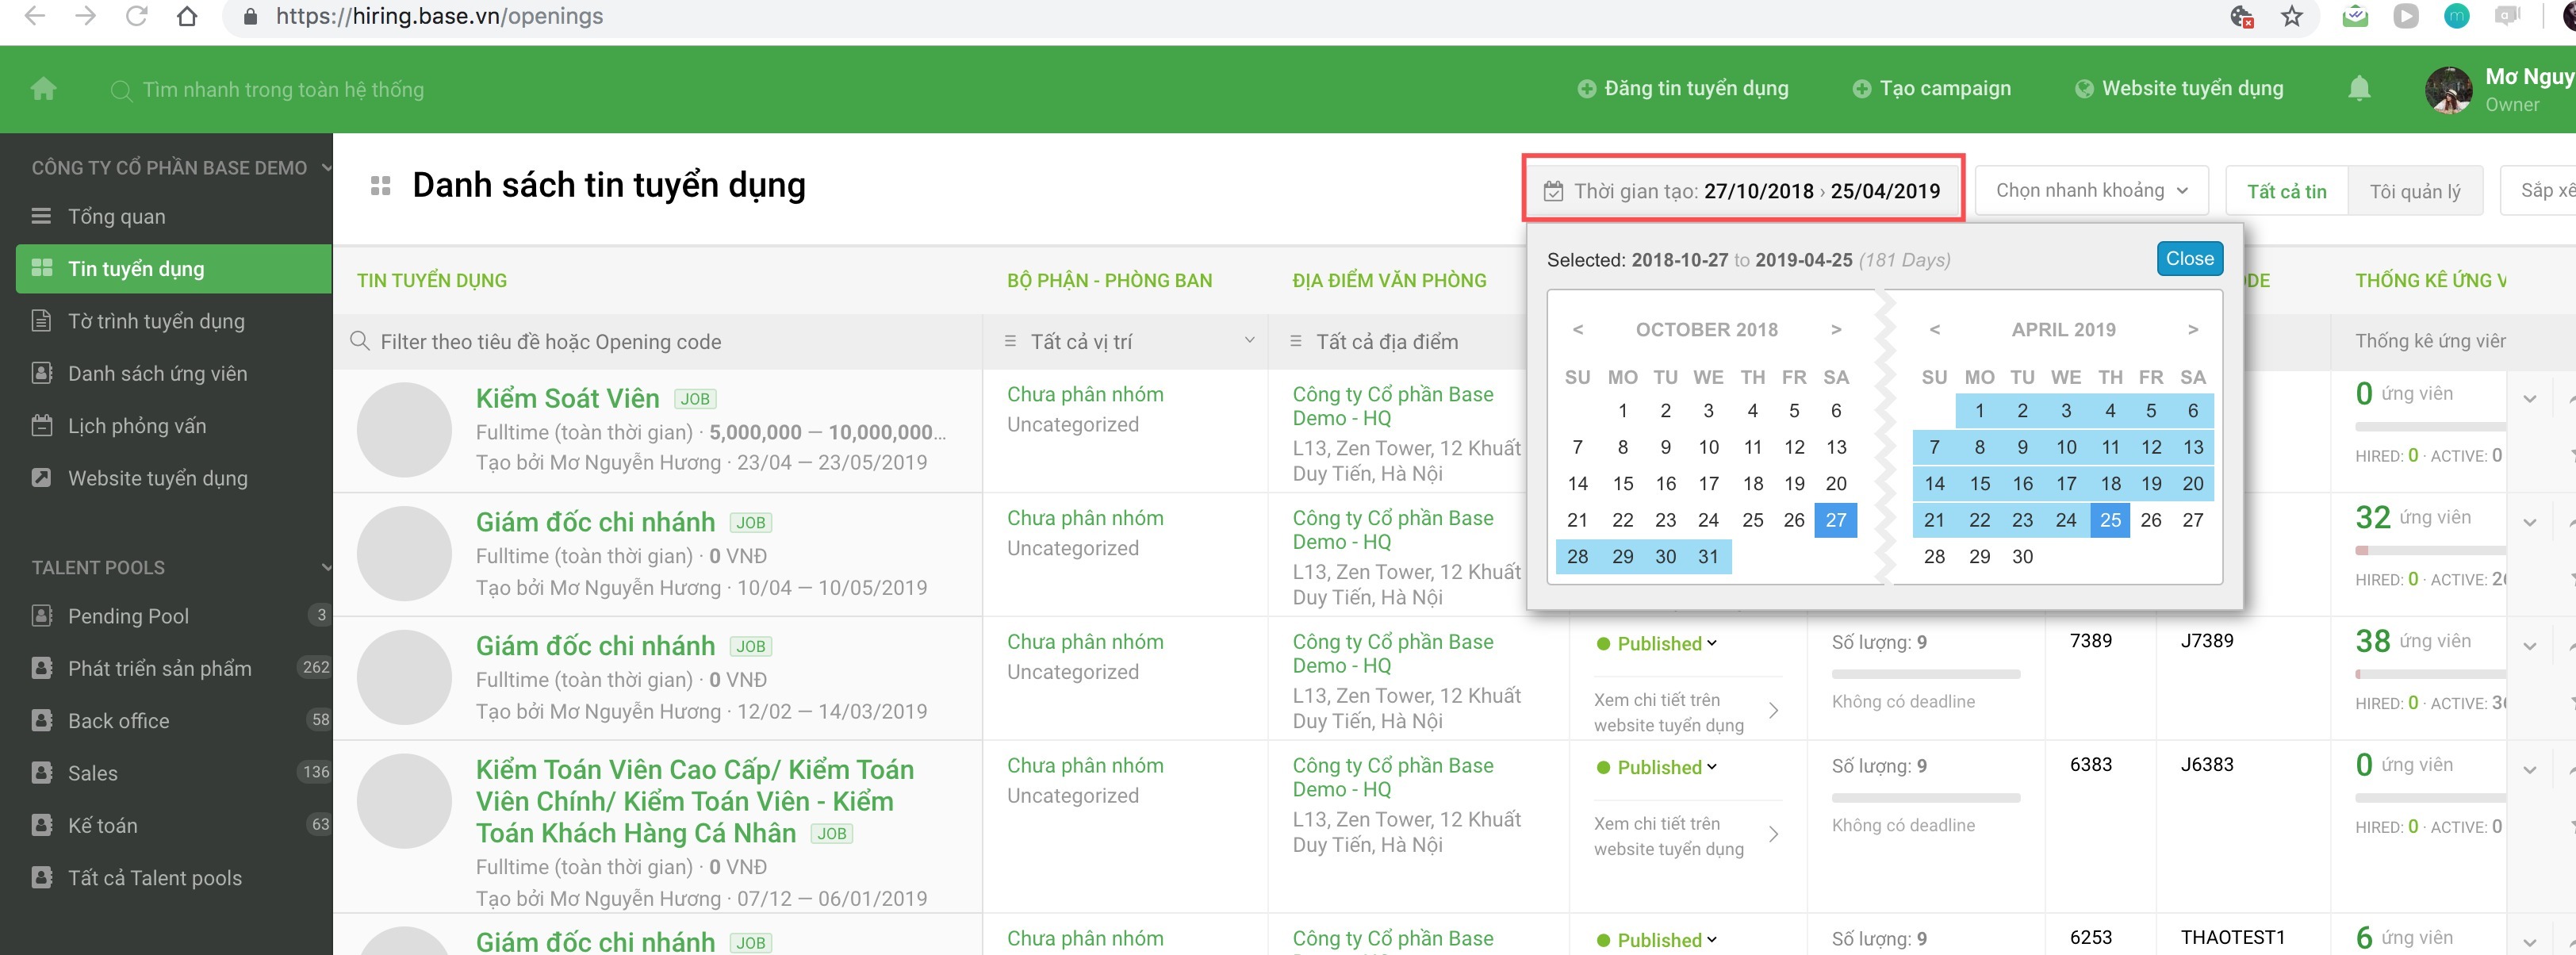Click the Tờ trình tuyển dụng document icon
Screen dimensions: 2576x955
tap(41, 321)
